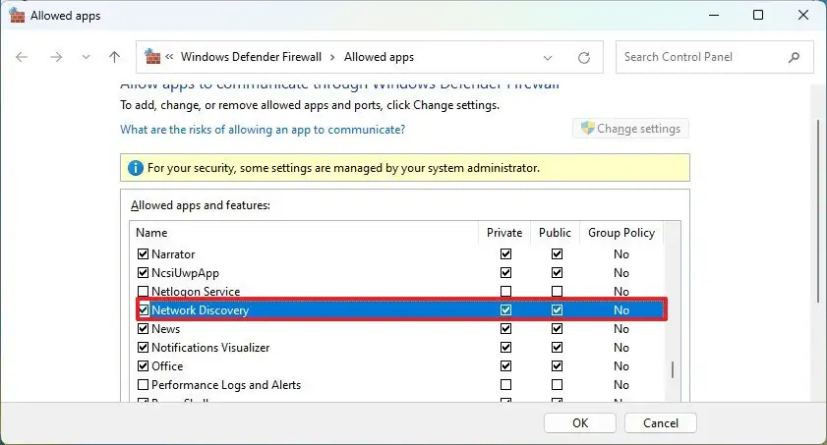Enable the Netlogon Service Private checkbox

[x=505, y=292]
